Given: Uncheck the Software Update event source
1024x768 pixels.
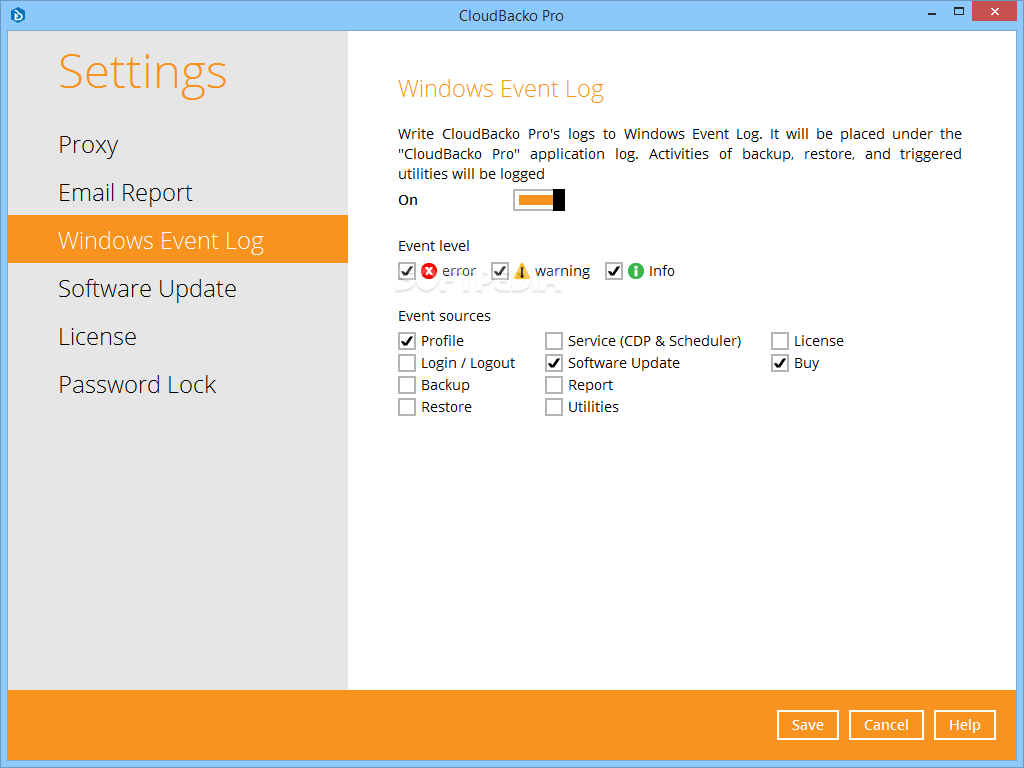Looking at the screenshot, I should coord(554,363).
